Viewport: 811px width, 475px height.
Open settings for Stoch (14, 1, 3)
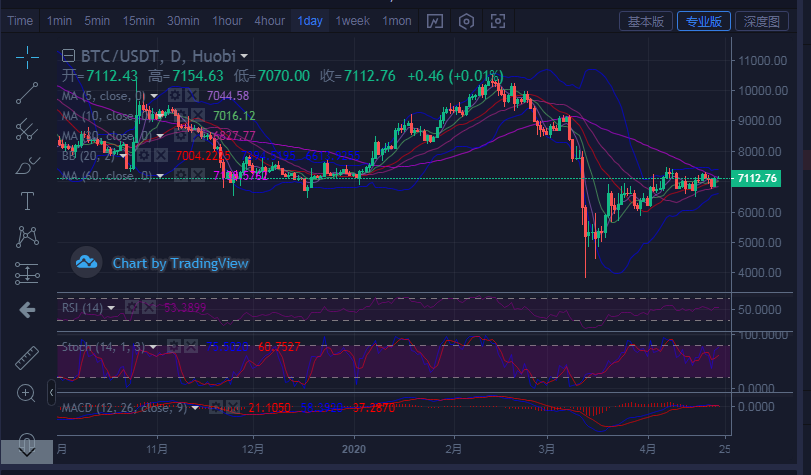click(174, 346)
